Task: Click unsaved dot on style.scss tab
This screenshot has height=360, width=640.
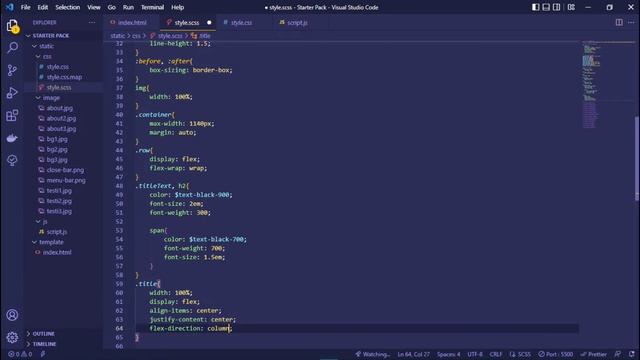Action: tap(209, 22)
